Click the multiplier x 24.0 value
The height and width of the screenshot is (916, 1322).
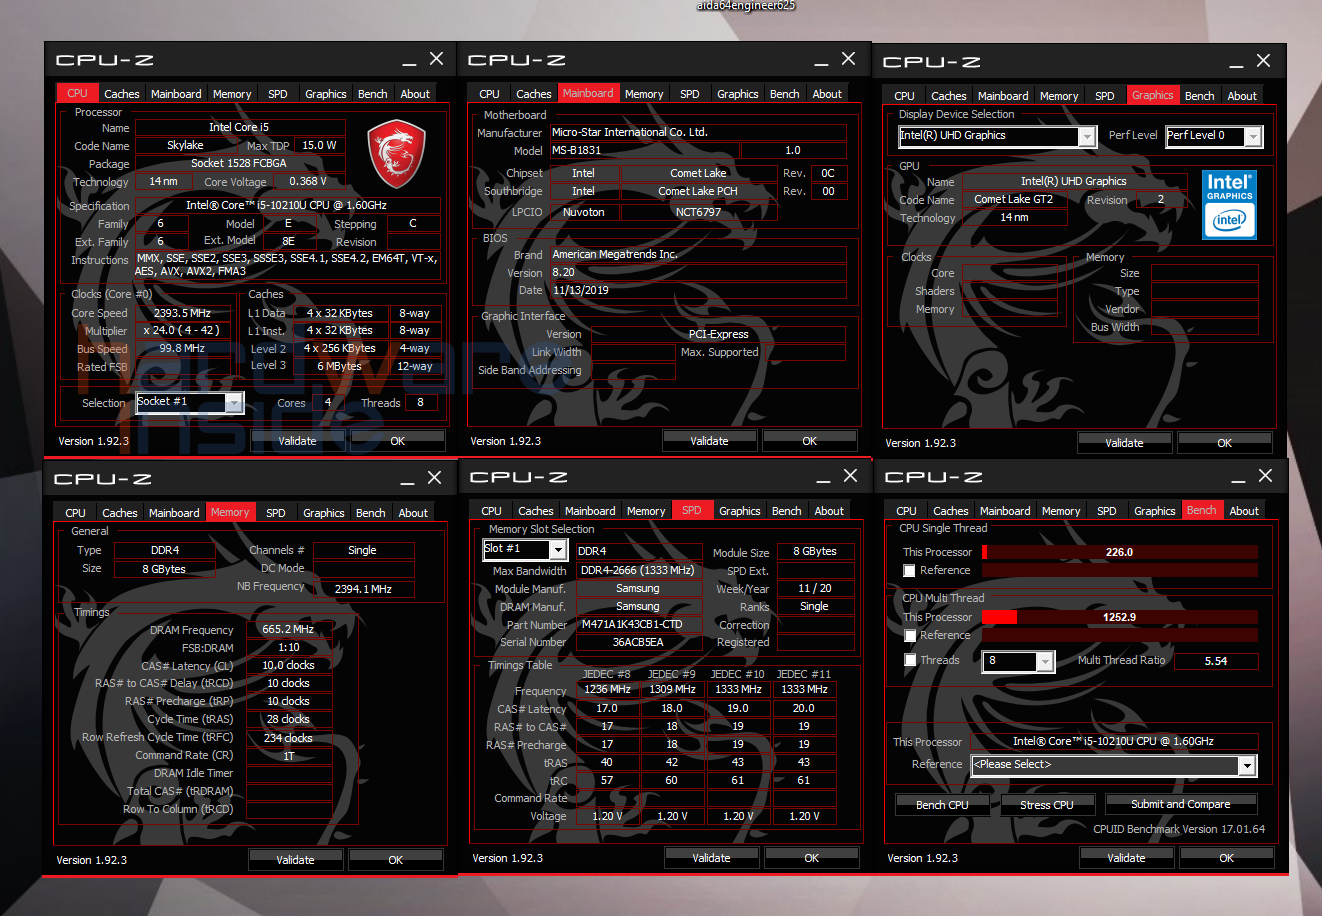point(182,331)
